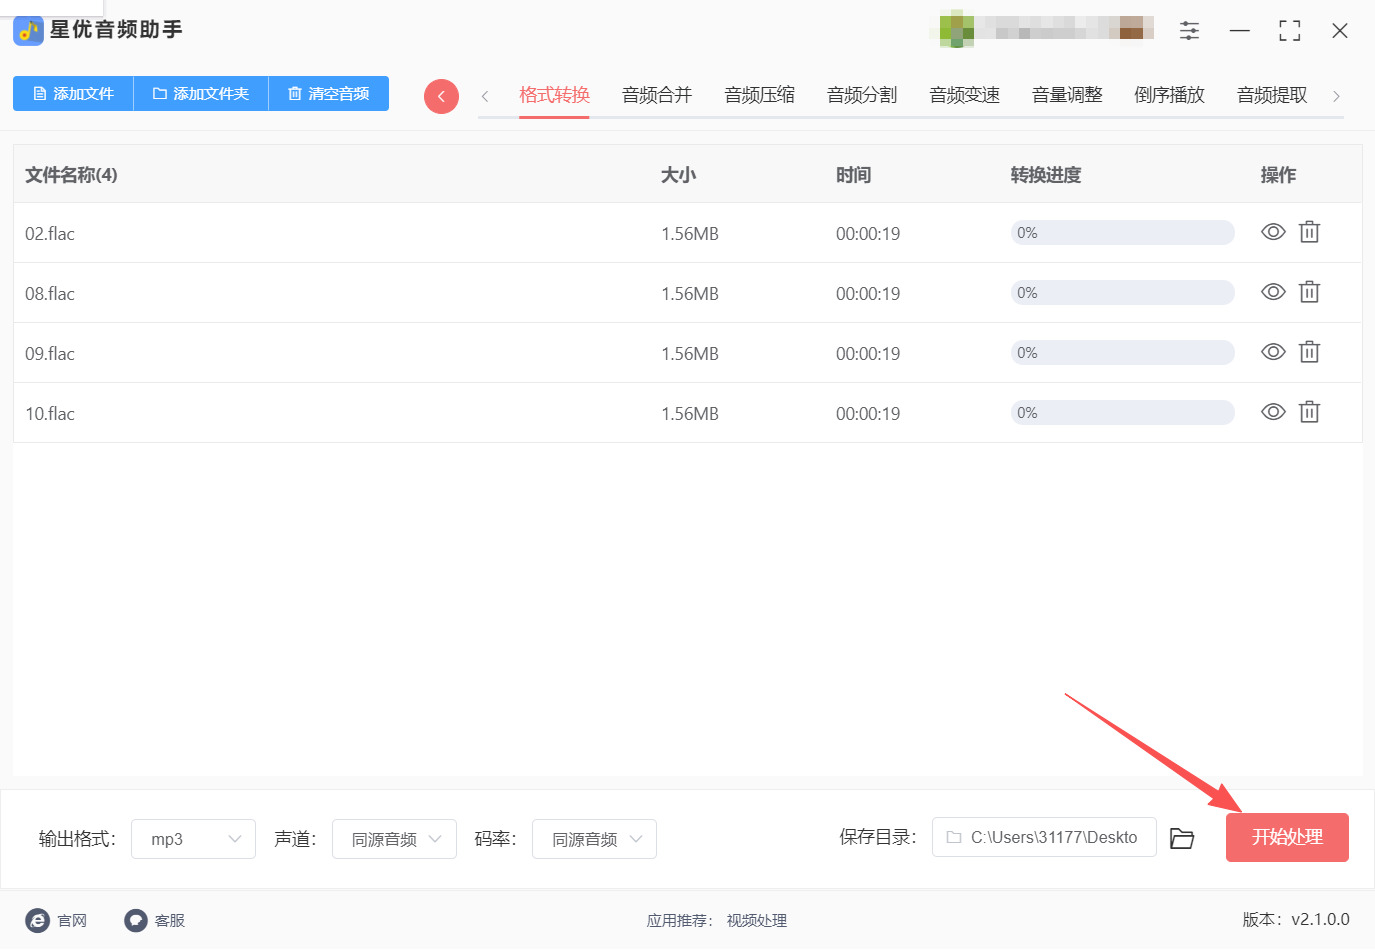Preview 09.flac with its eye icon
Screen dimensions: 1375x950
tap(1273, 352)
